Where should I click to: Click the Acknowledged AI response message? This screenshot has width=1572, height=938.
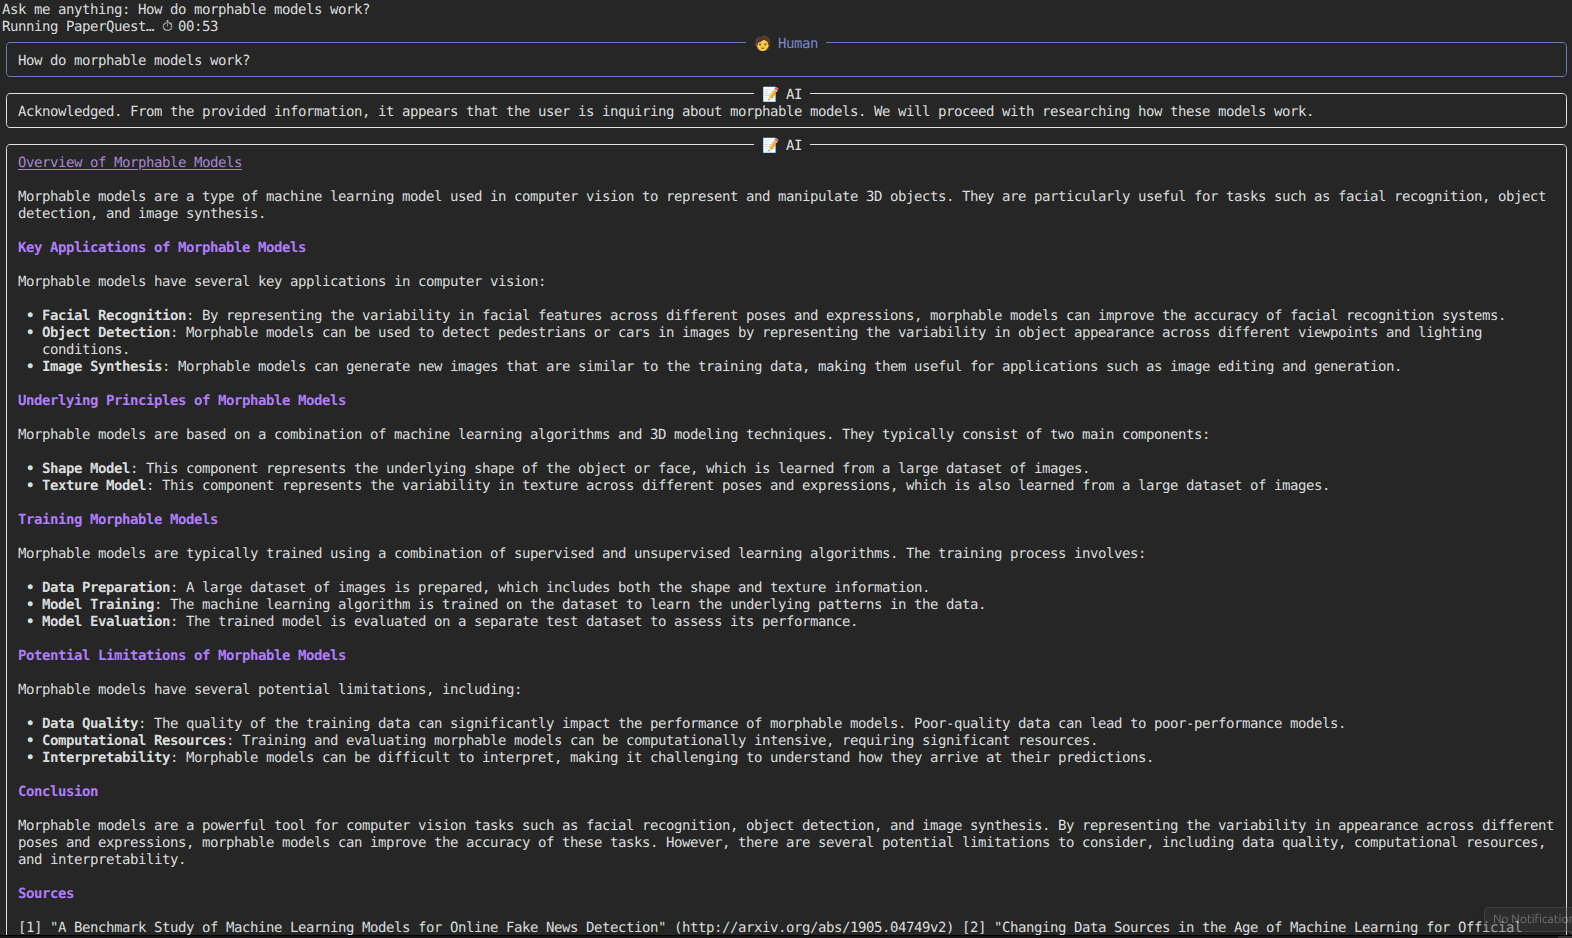pyautogui.click(x=665, y=111)
